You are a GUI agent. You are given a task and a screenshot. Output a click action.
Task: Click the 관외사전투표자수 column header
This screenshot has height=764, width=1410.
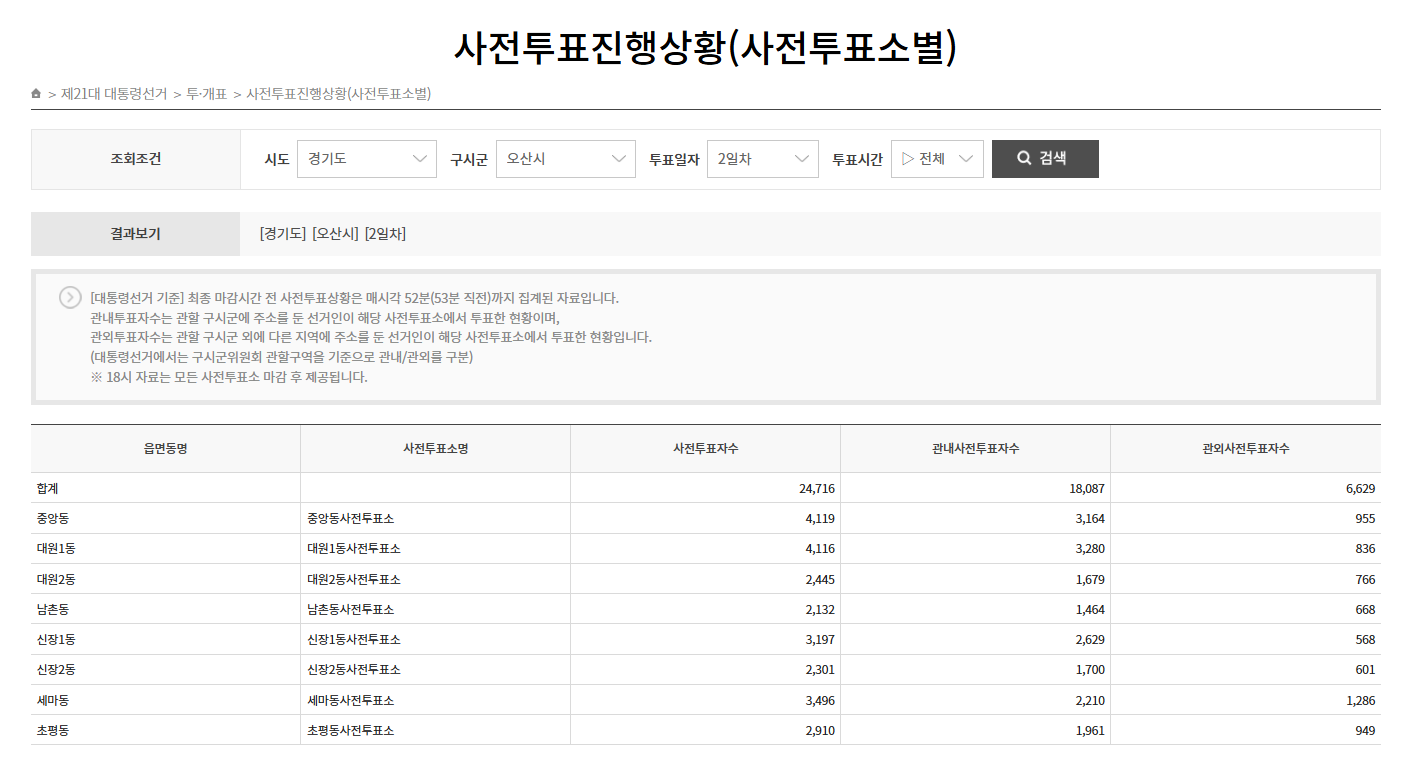[1245, 449]
